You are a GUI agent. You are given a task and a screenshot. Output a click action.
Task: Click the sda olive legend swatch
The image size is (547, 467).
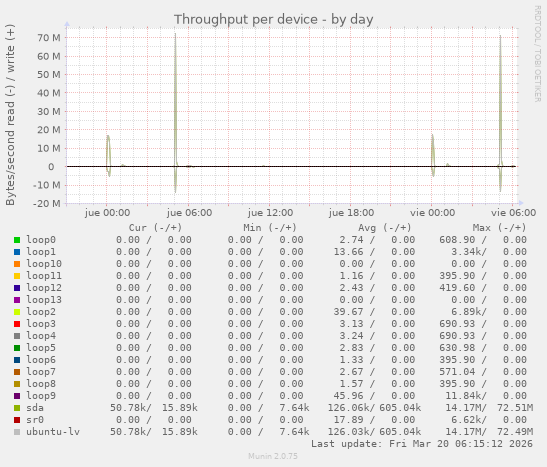point(17,408)
